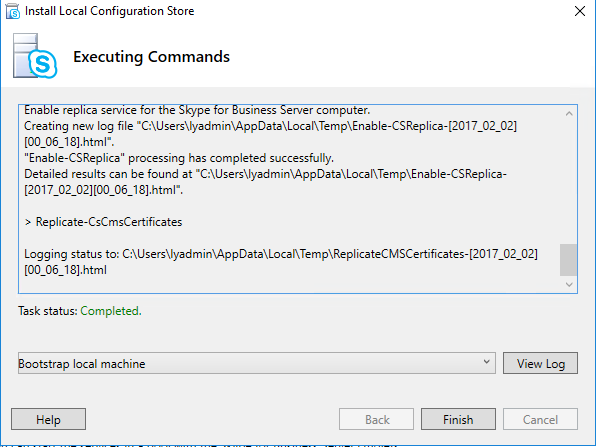This screenshot has height=447, width=596.
Task: Click the green Completed status text
Action: point(111,311)
